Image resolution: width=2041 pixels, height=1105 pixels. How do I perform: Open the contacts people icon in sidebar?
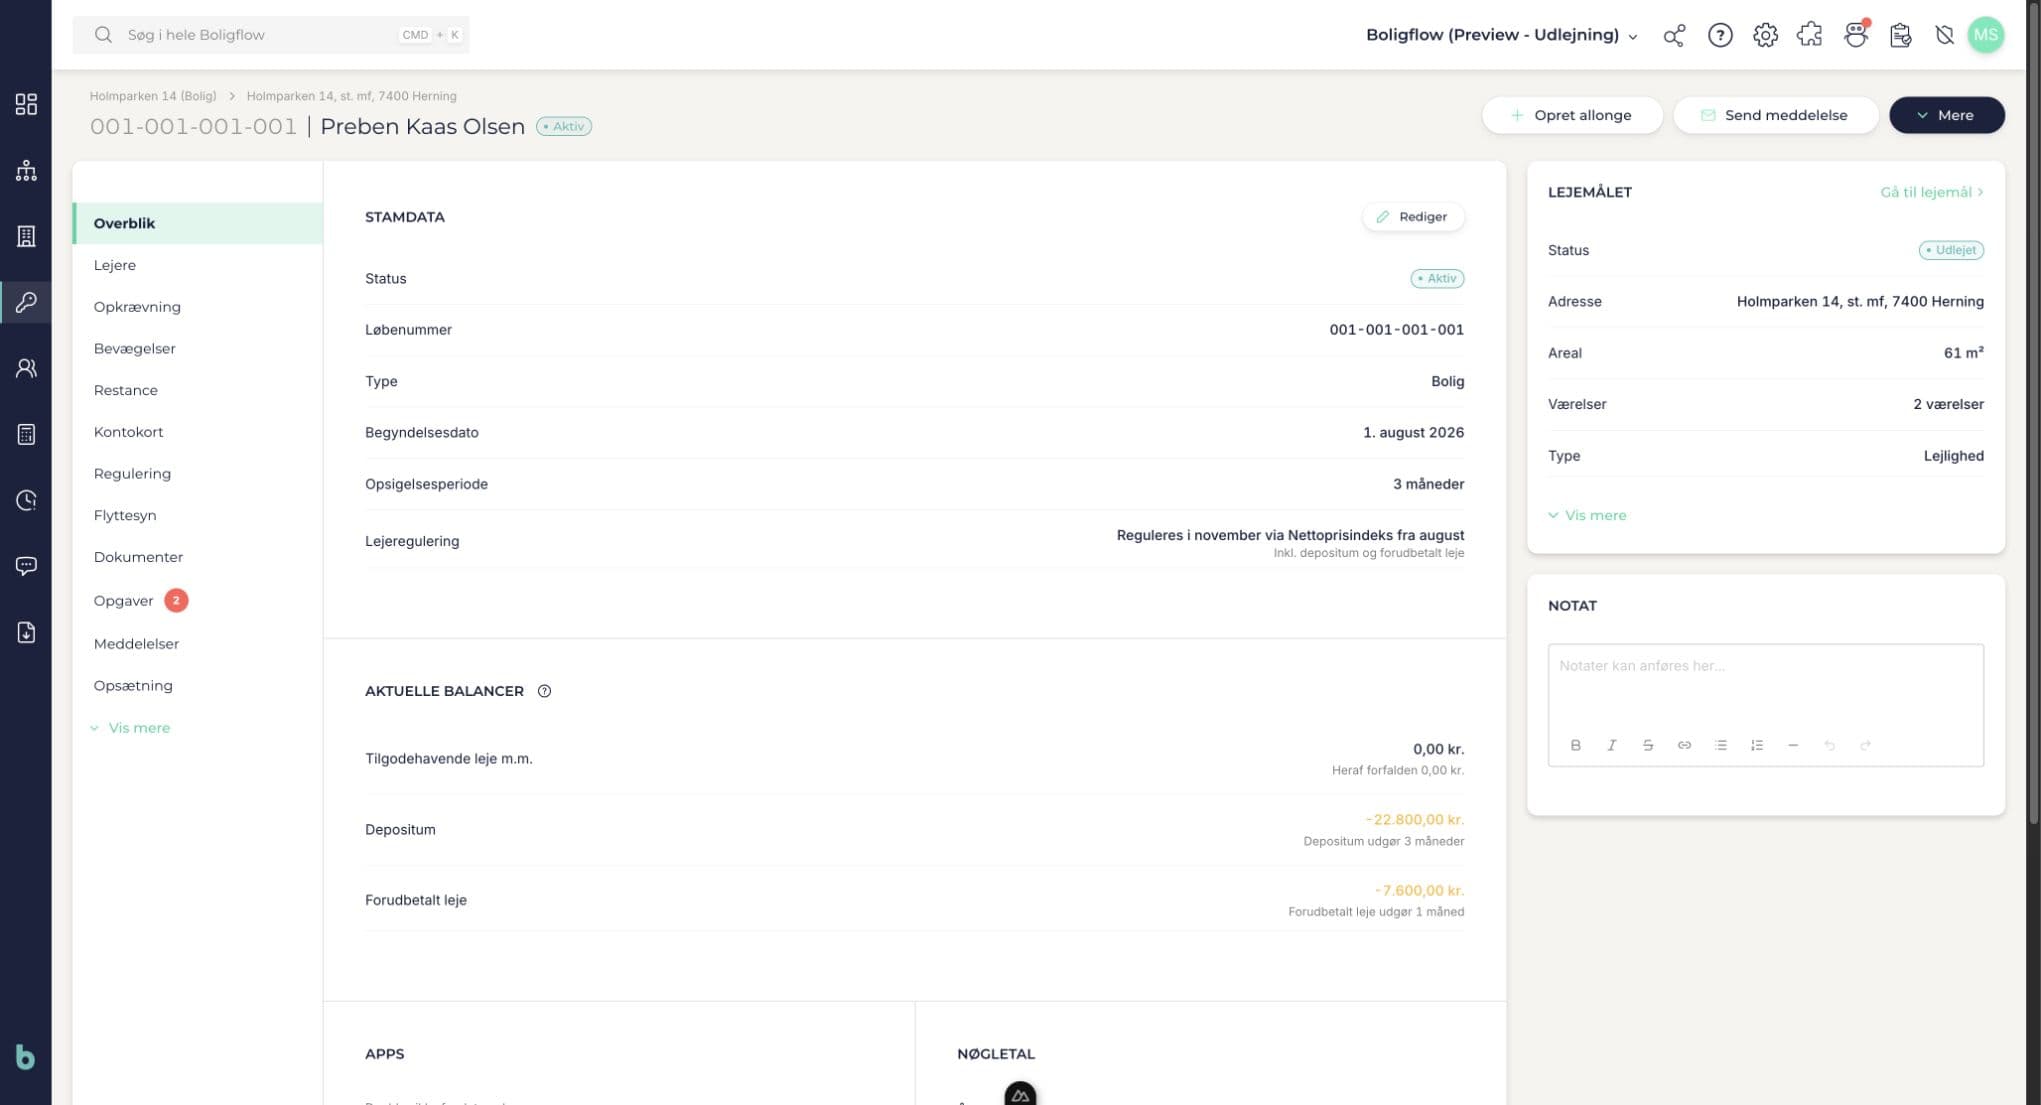pyautogui.click(x=26, y=368)
